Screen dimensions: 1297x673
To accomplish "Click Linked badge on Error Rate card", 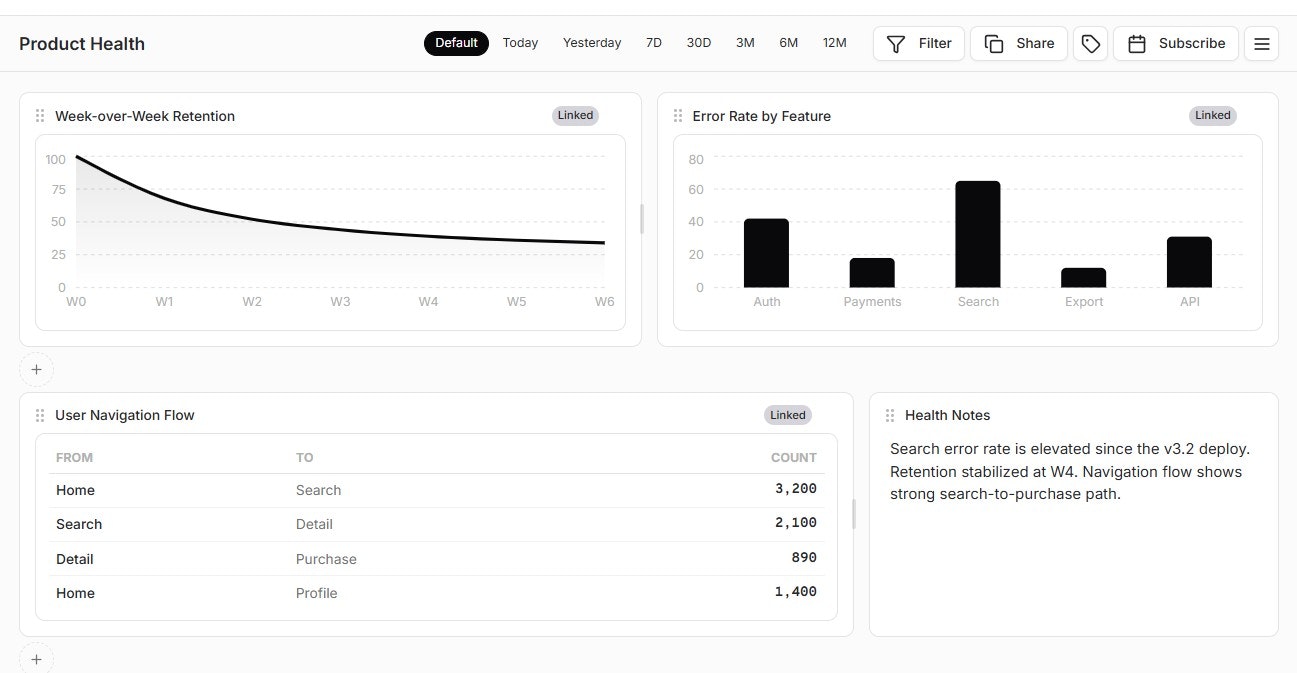I will coord(1213,115).
